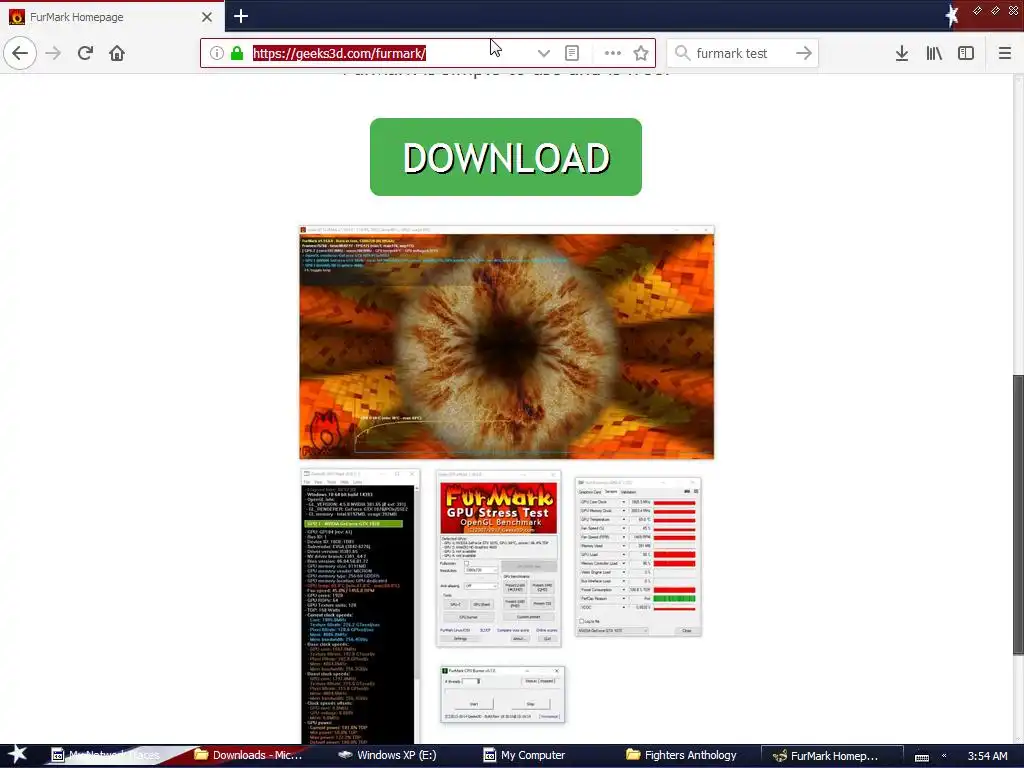Open the GPU-Z sensors screenshot
Screen dimensions: 1024x768
pyautogui.click(x=638, y=556)
